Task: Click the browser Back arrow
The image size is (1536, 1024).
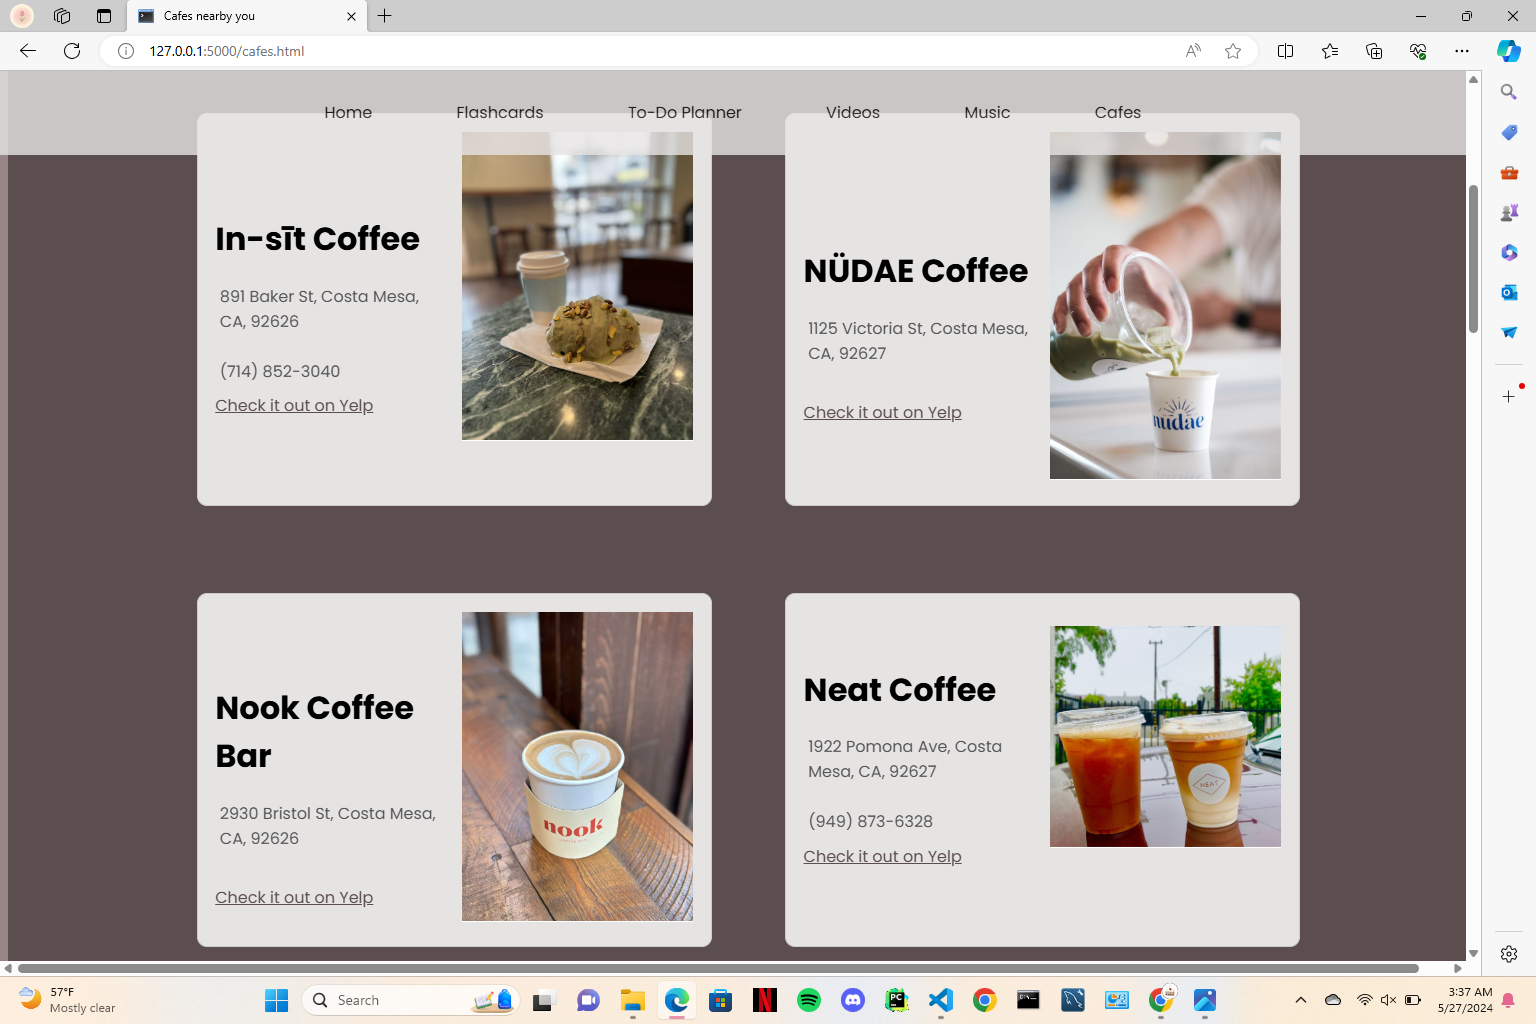Action: tap(28, 51)
